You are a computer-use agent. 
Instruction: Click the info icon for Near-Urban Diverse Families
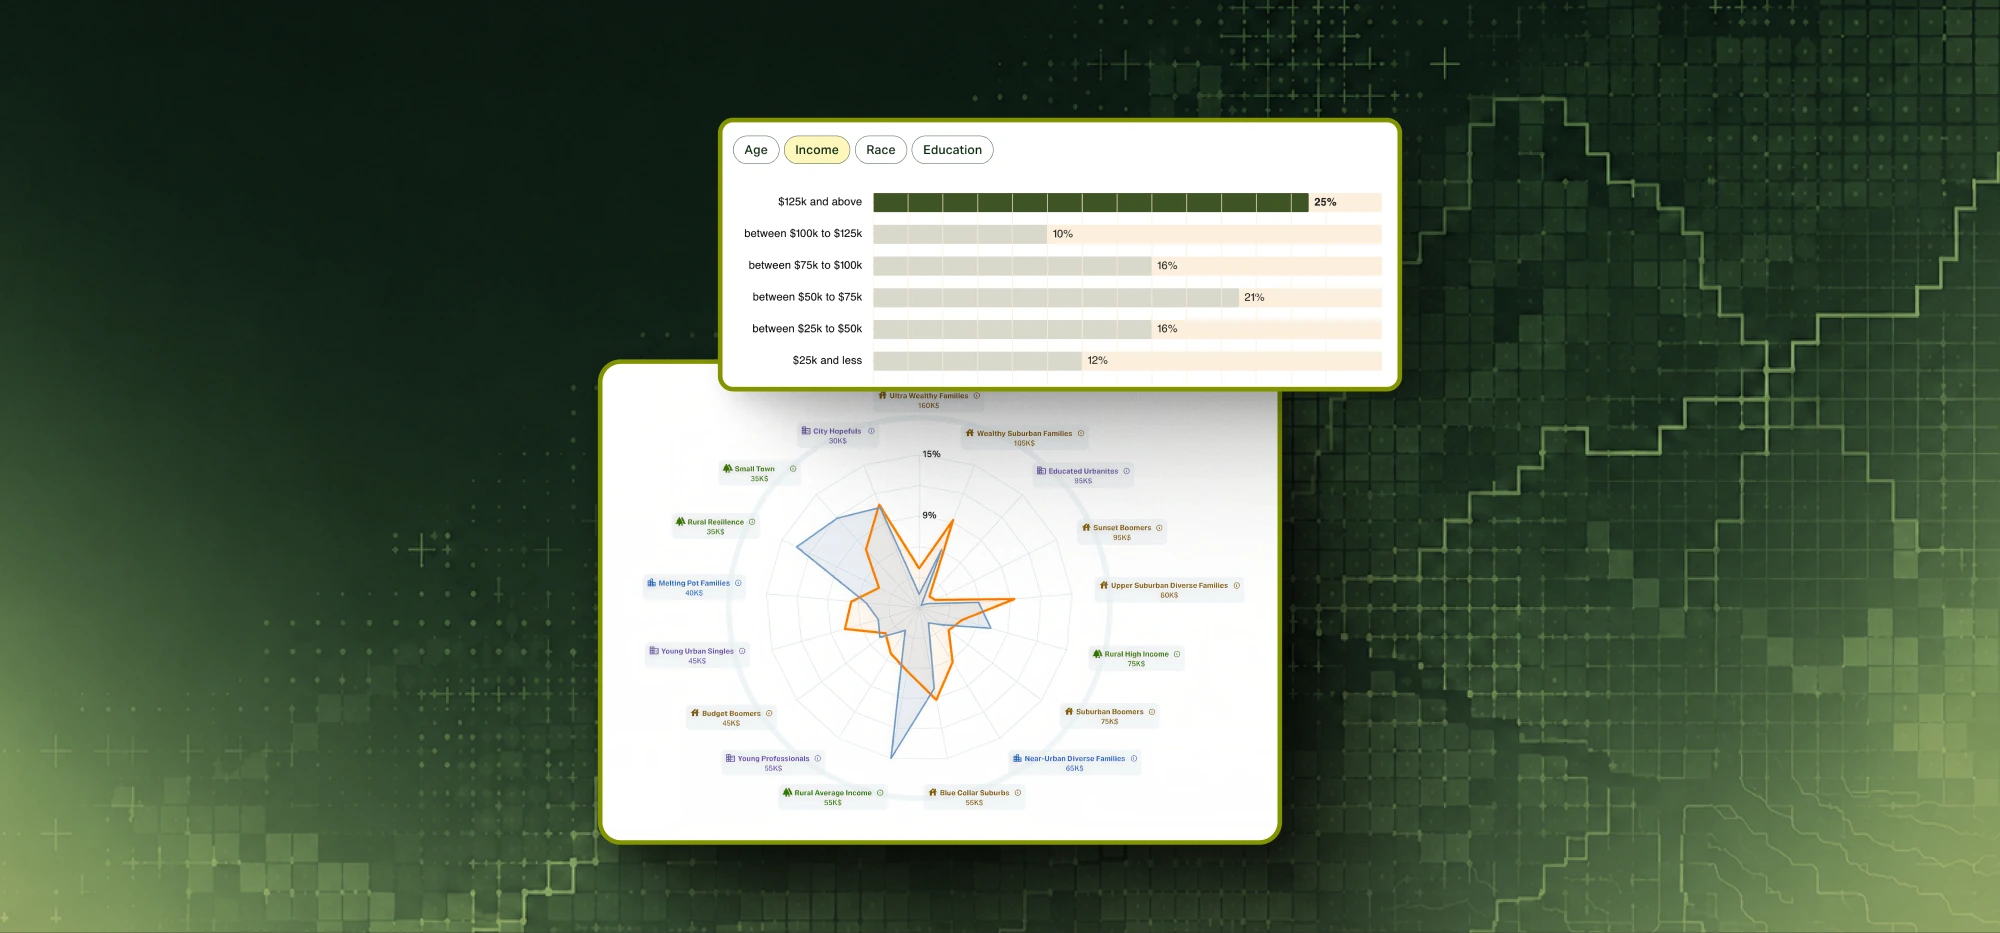point(1134,758)
